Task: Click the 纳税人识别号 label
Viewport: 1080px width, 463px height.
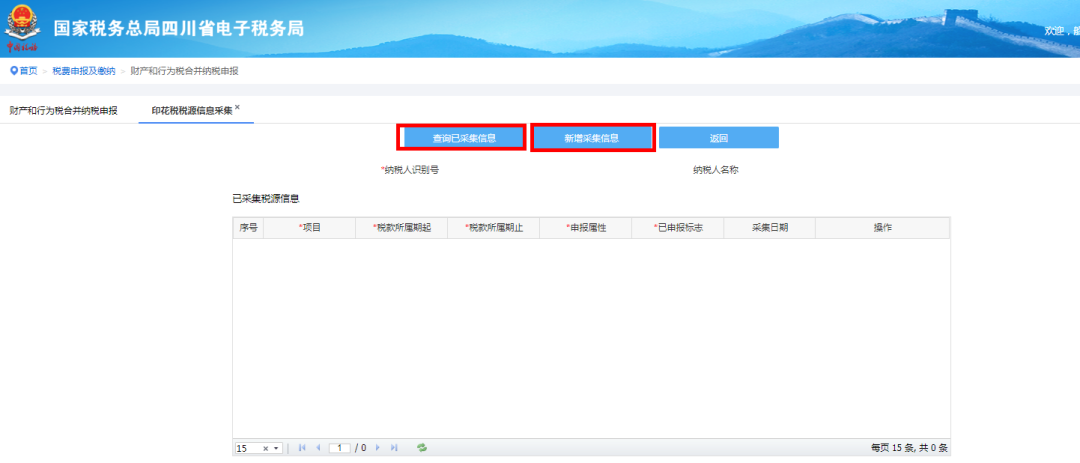Action: pyautogui.click(x=410, y=171)
